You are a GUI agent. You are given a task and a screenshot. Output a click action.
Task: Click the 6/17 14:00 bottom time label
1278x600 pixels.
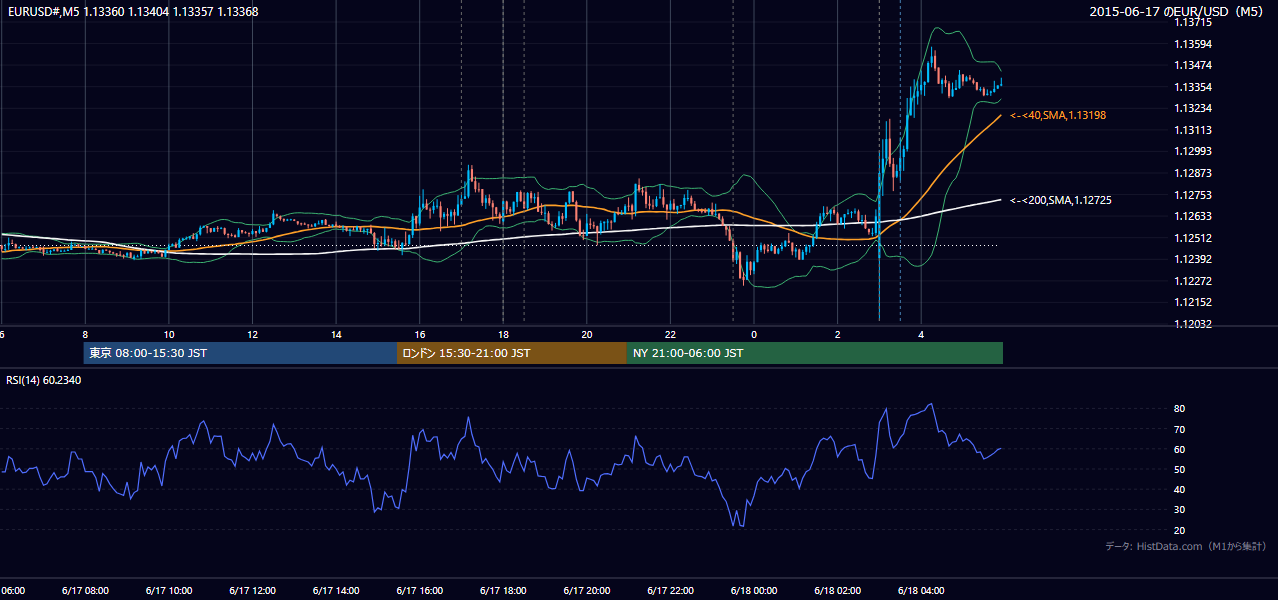(336, 591)
